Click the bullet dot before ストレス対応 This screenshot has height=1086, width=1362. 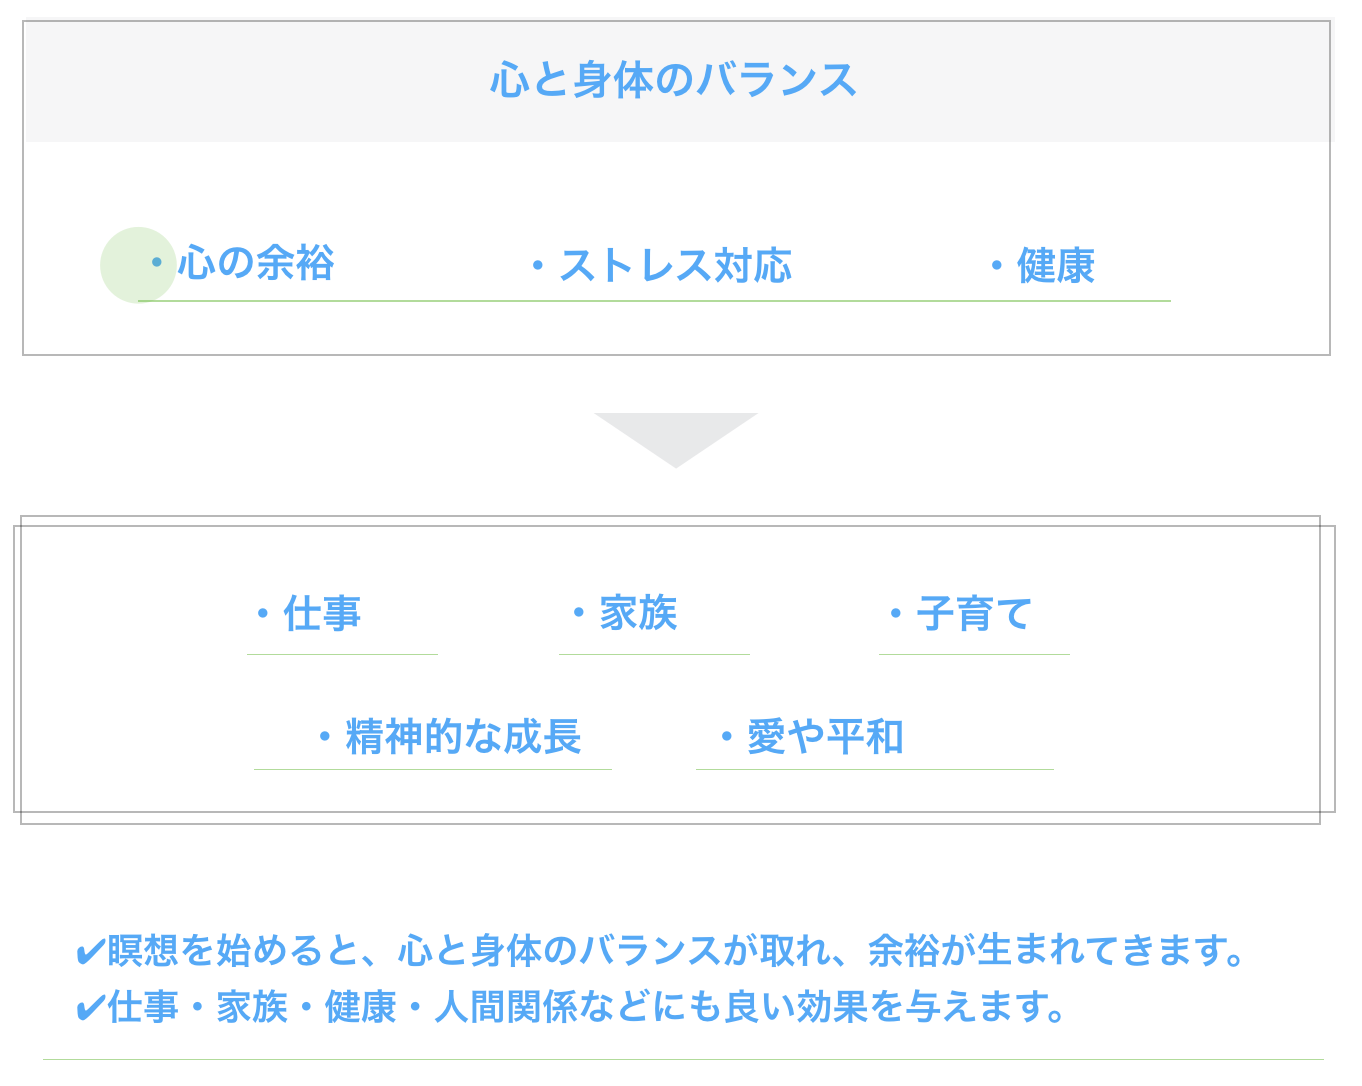537,266
